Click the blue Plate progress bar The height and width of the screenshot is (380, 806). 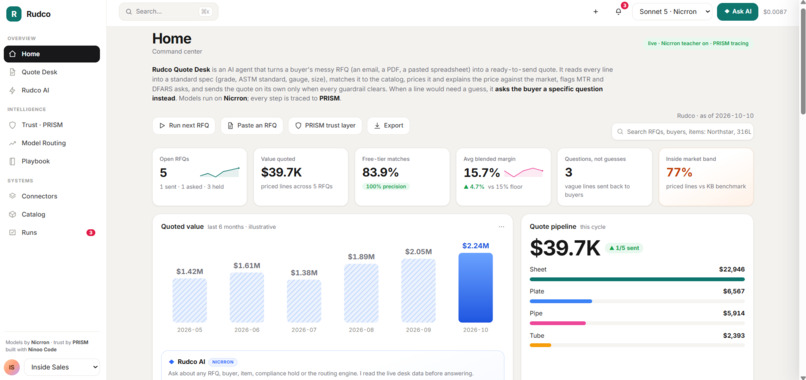tap(561, 301)
